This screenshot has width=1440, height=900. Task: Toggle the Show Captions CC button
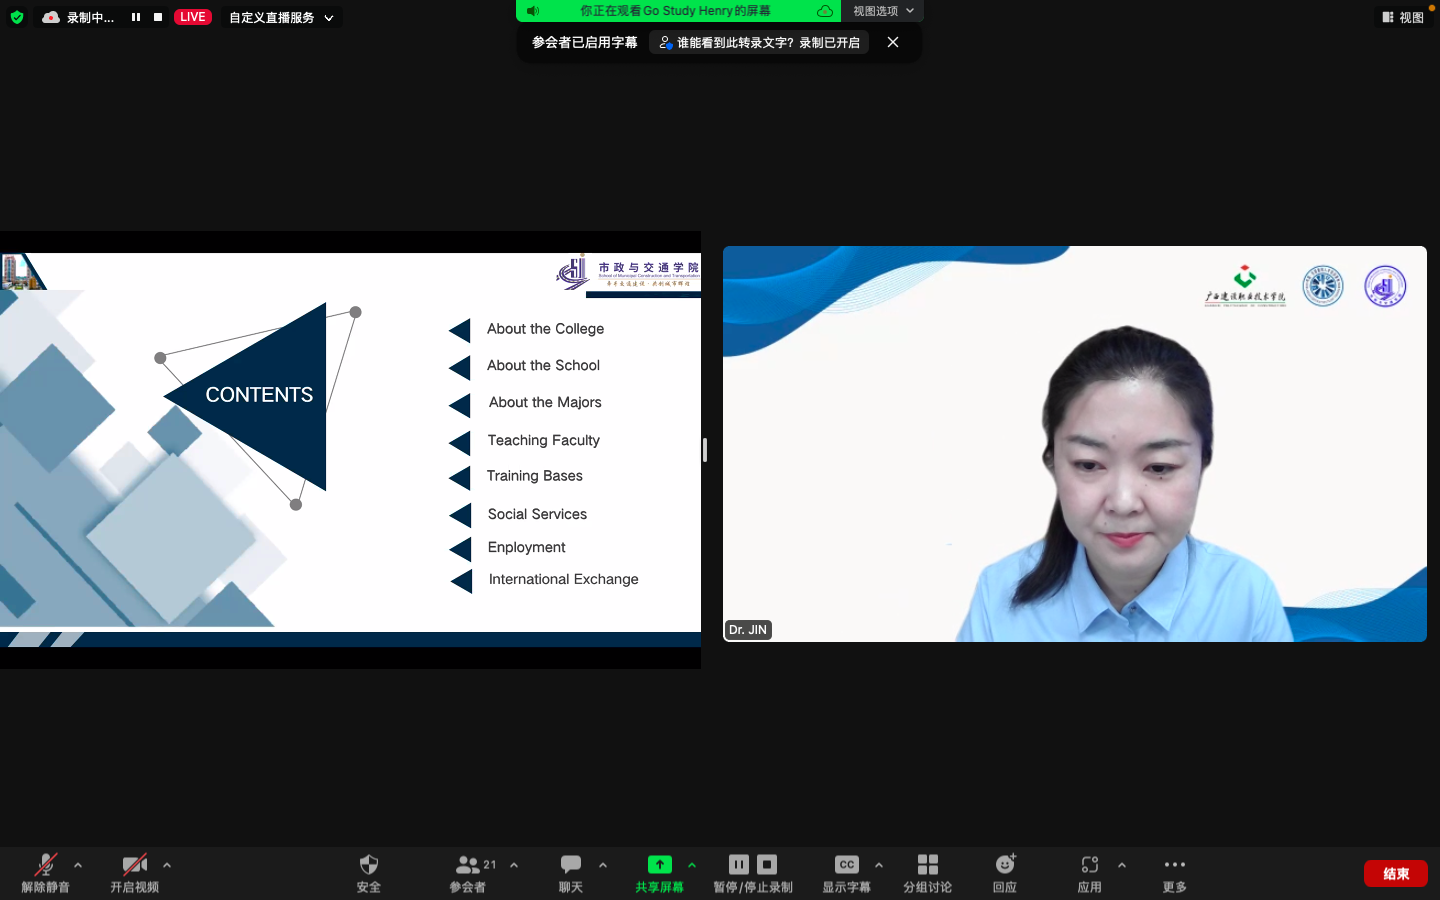[846, 866]
